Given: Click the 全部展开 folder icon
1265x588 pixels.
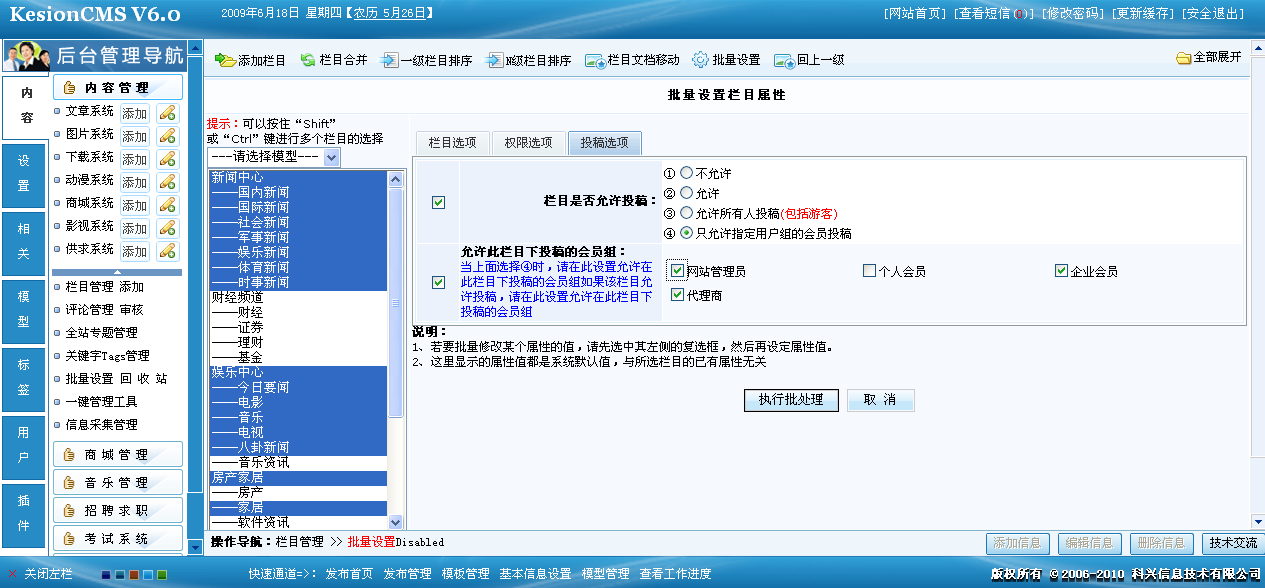Looking at the screenshot, I should pyautogui.click(x=1184, y=58).
